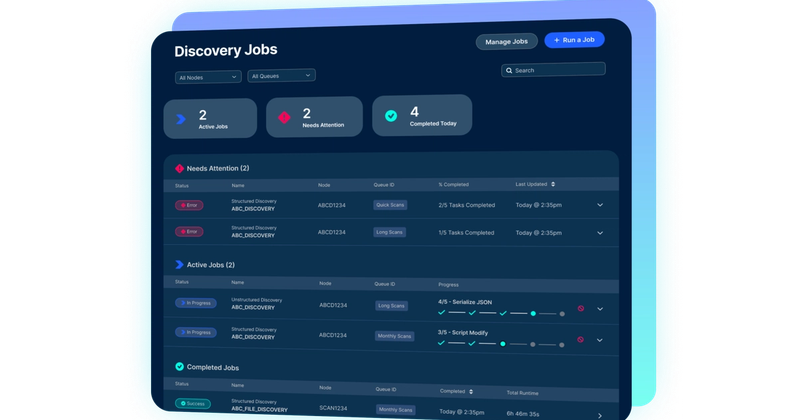Click the Success badge of ABC_FILE_DISCOVERY
The image size is (800, 420).
[x=192, y=404]
